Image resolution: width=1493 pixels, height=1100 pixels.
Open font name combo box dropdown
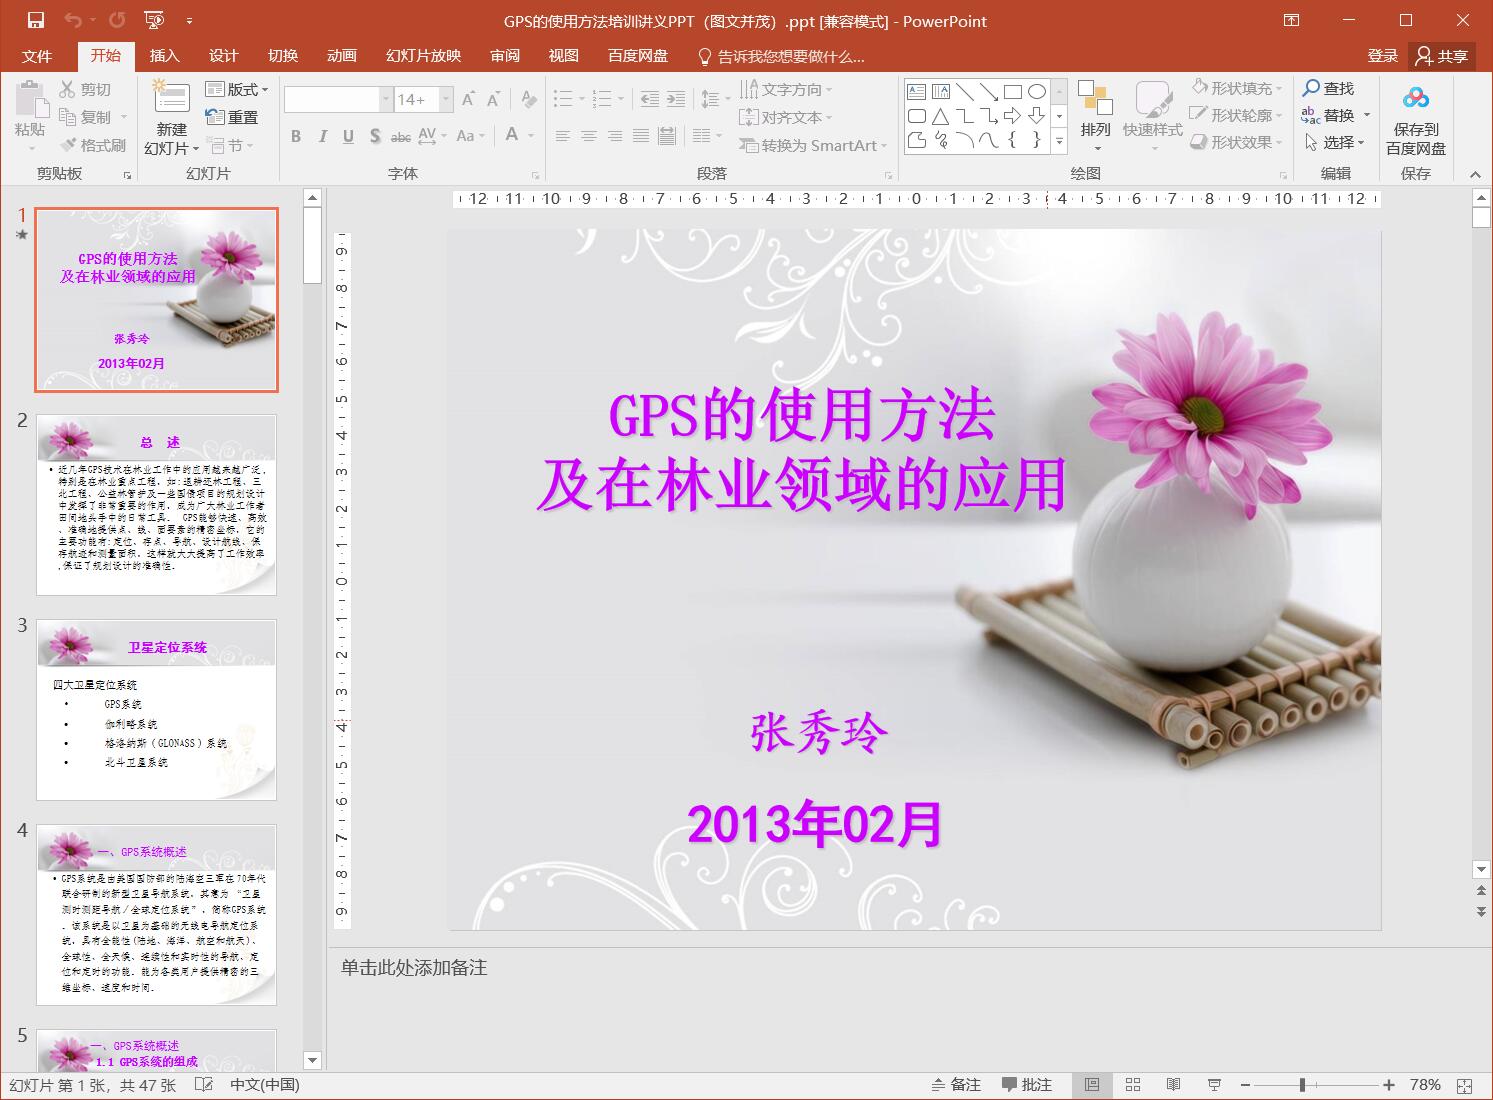(385, 99)
